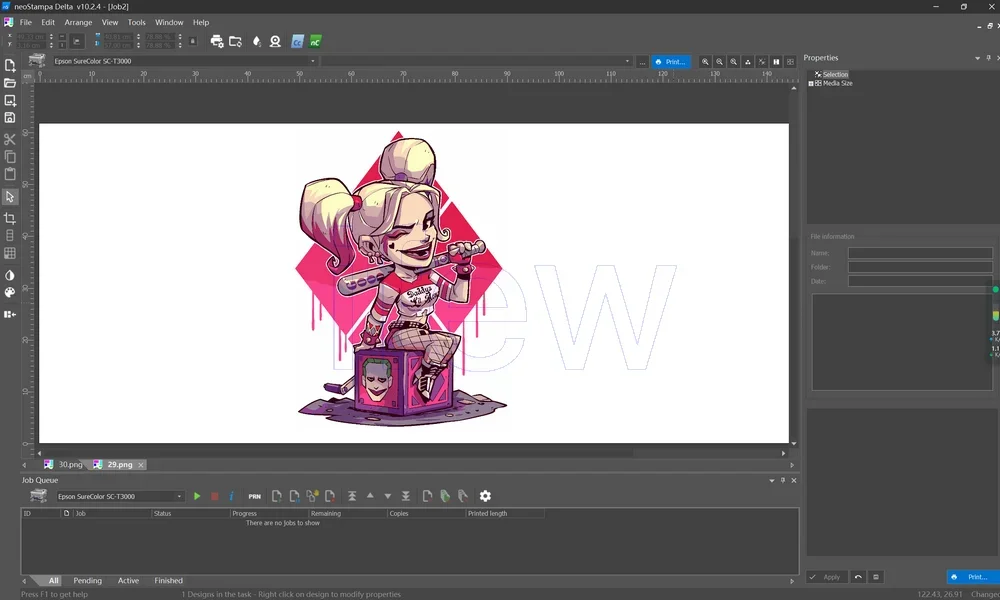Click the color palette icon in left toolbar
Viewport: 1000px width, 600px height.
(10, 293)
